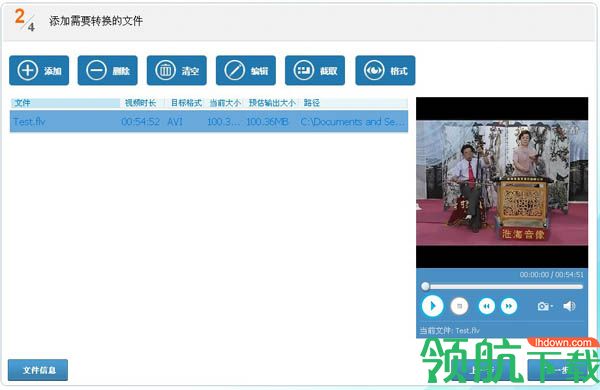The height and width of the screenshot is (390, 600).
Task: Sort by 路径 column header
Action: [354, 103]
